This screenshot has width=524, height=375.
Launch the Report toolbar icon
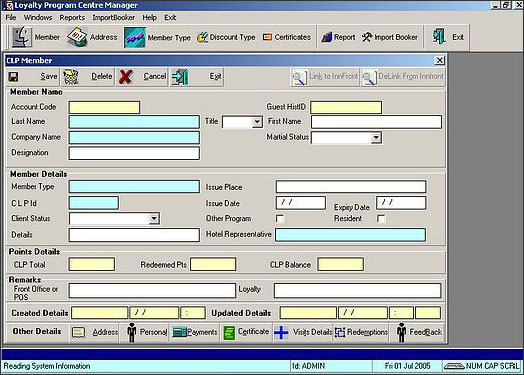327,37
